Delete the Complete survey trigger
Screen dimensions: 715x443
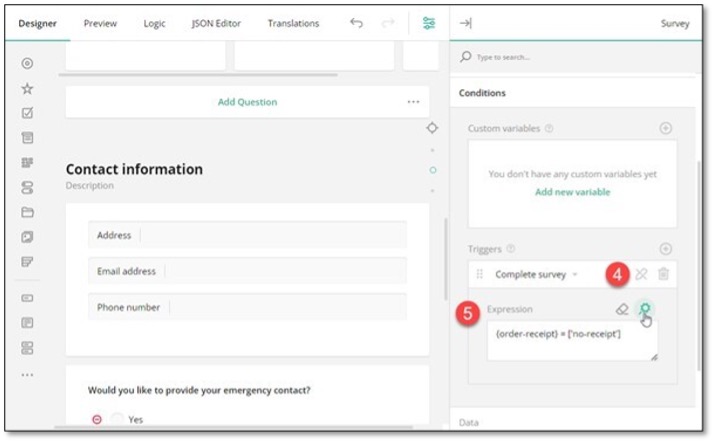pos(663,274)
